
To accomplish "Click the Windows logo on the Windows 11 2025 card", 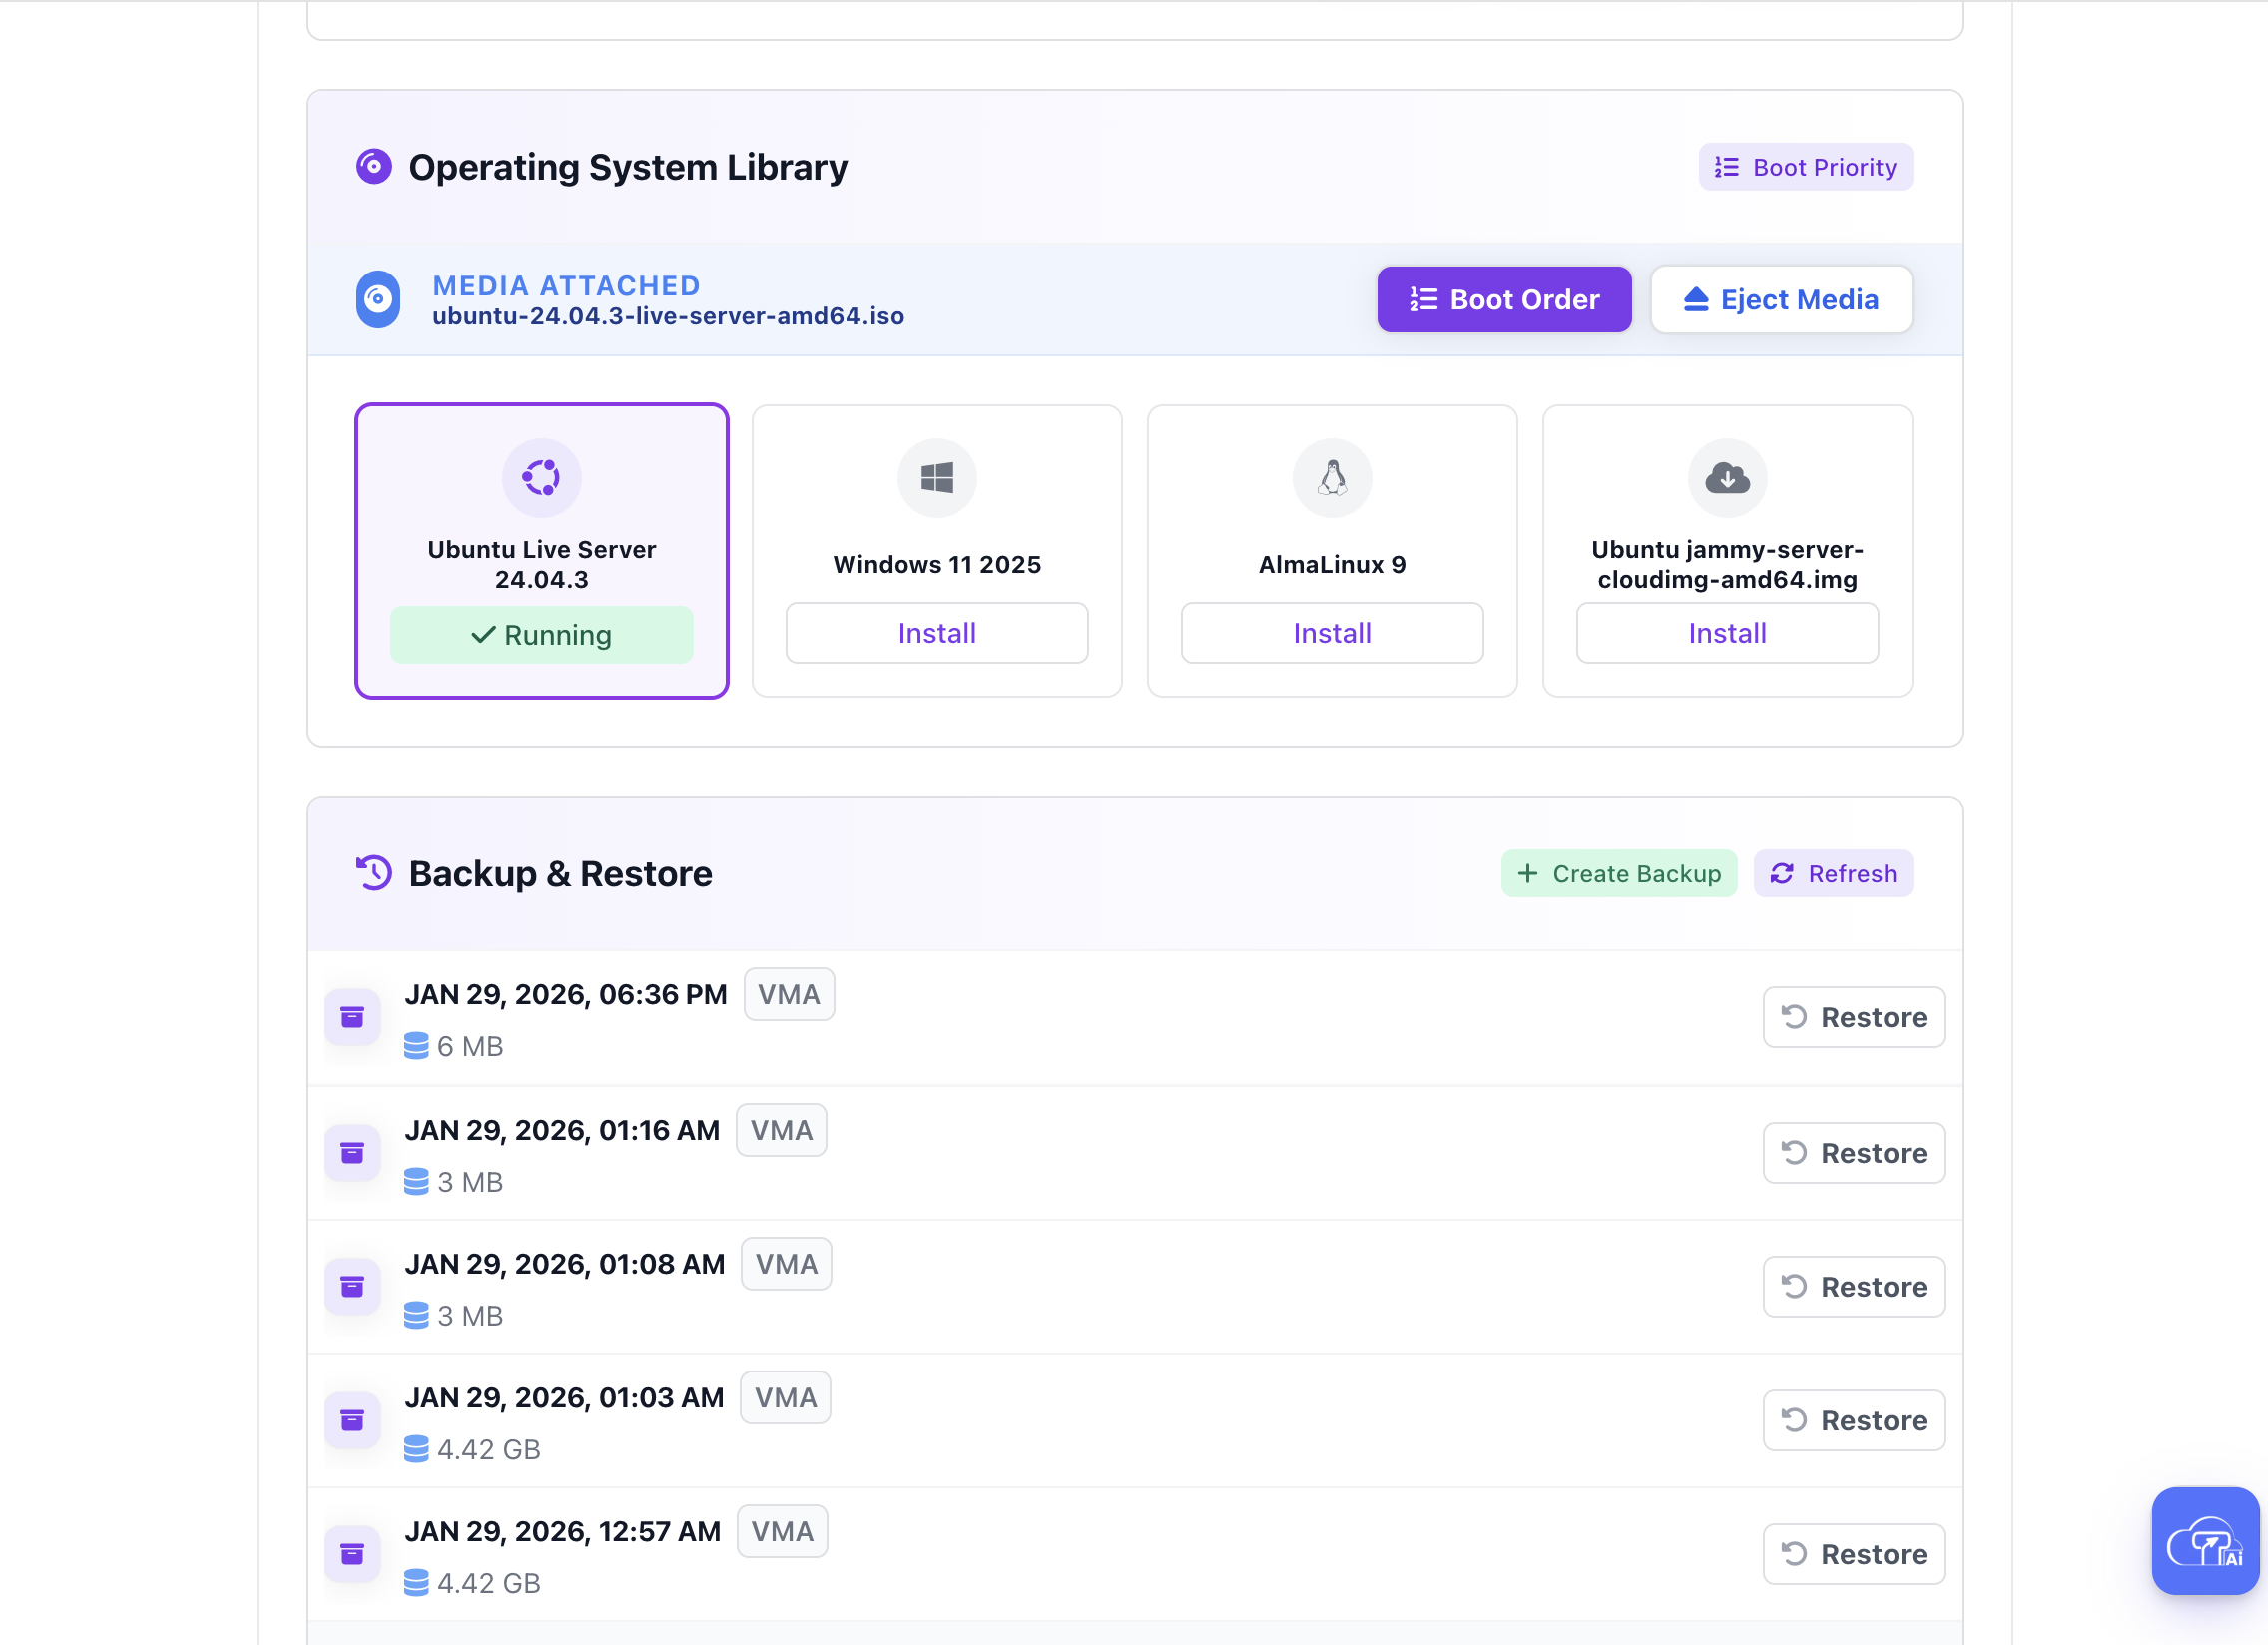I will pyautogui.click(x=936, y=478).
